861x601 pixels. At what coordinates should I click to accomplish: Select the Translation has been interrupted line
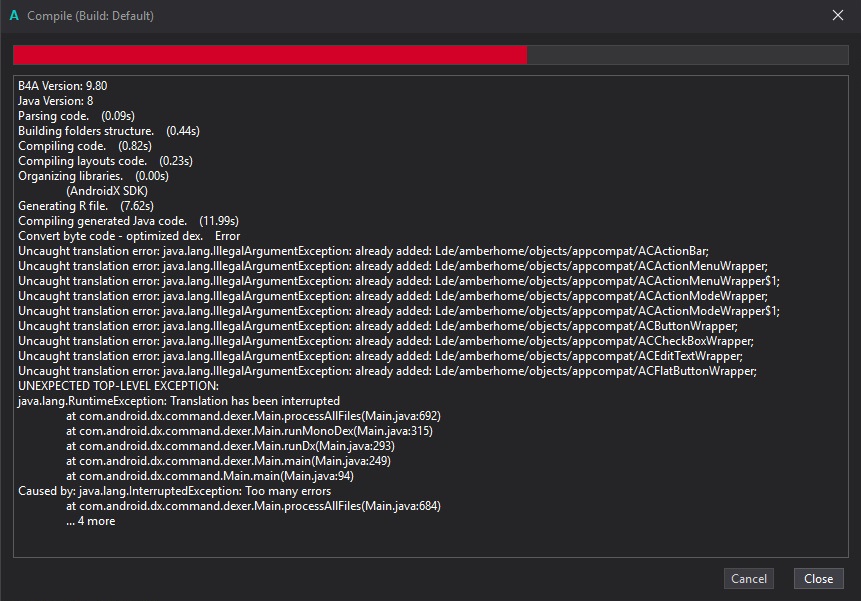[178, 401]
